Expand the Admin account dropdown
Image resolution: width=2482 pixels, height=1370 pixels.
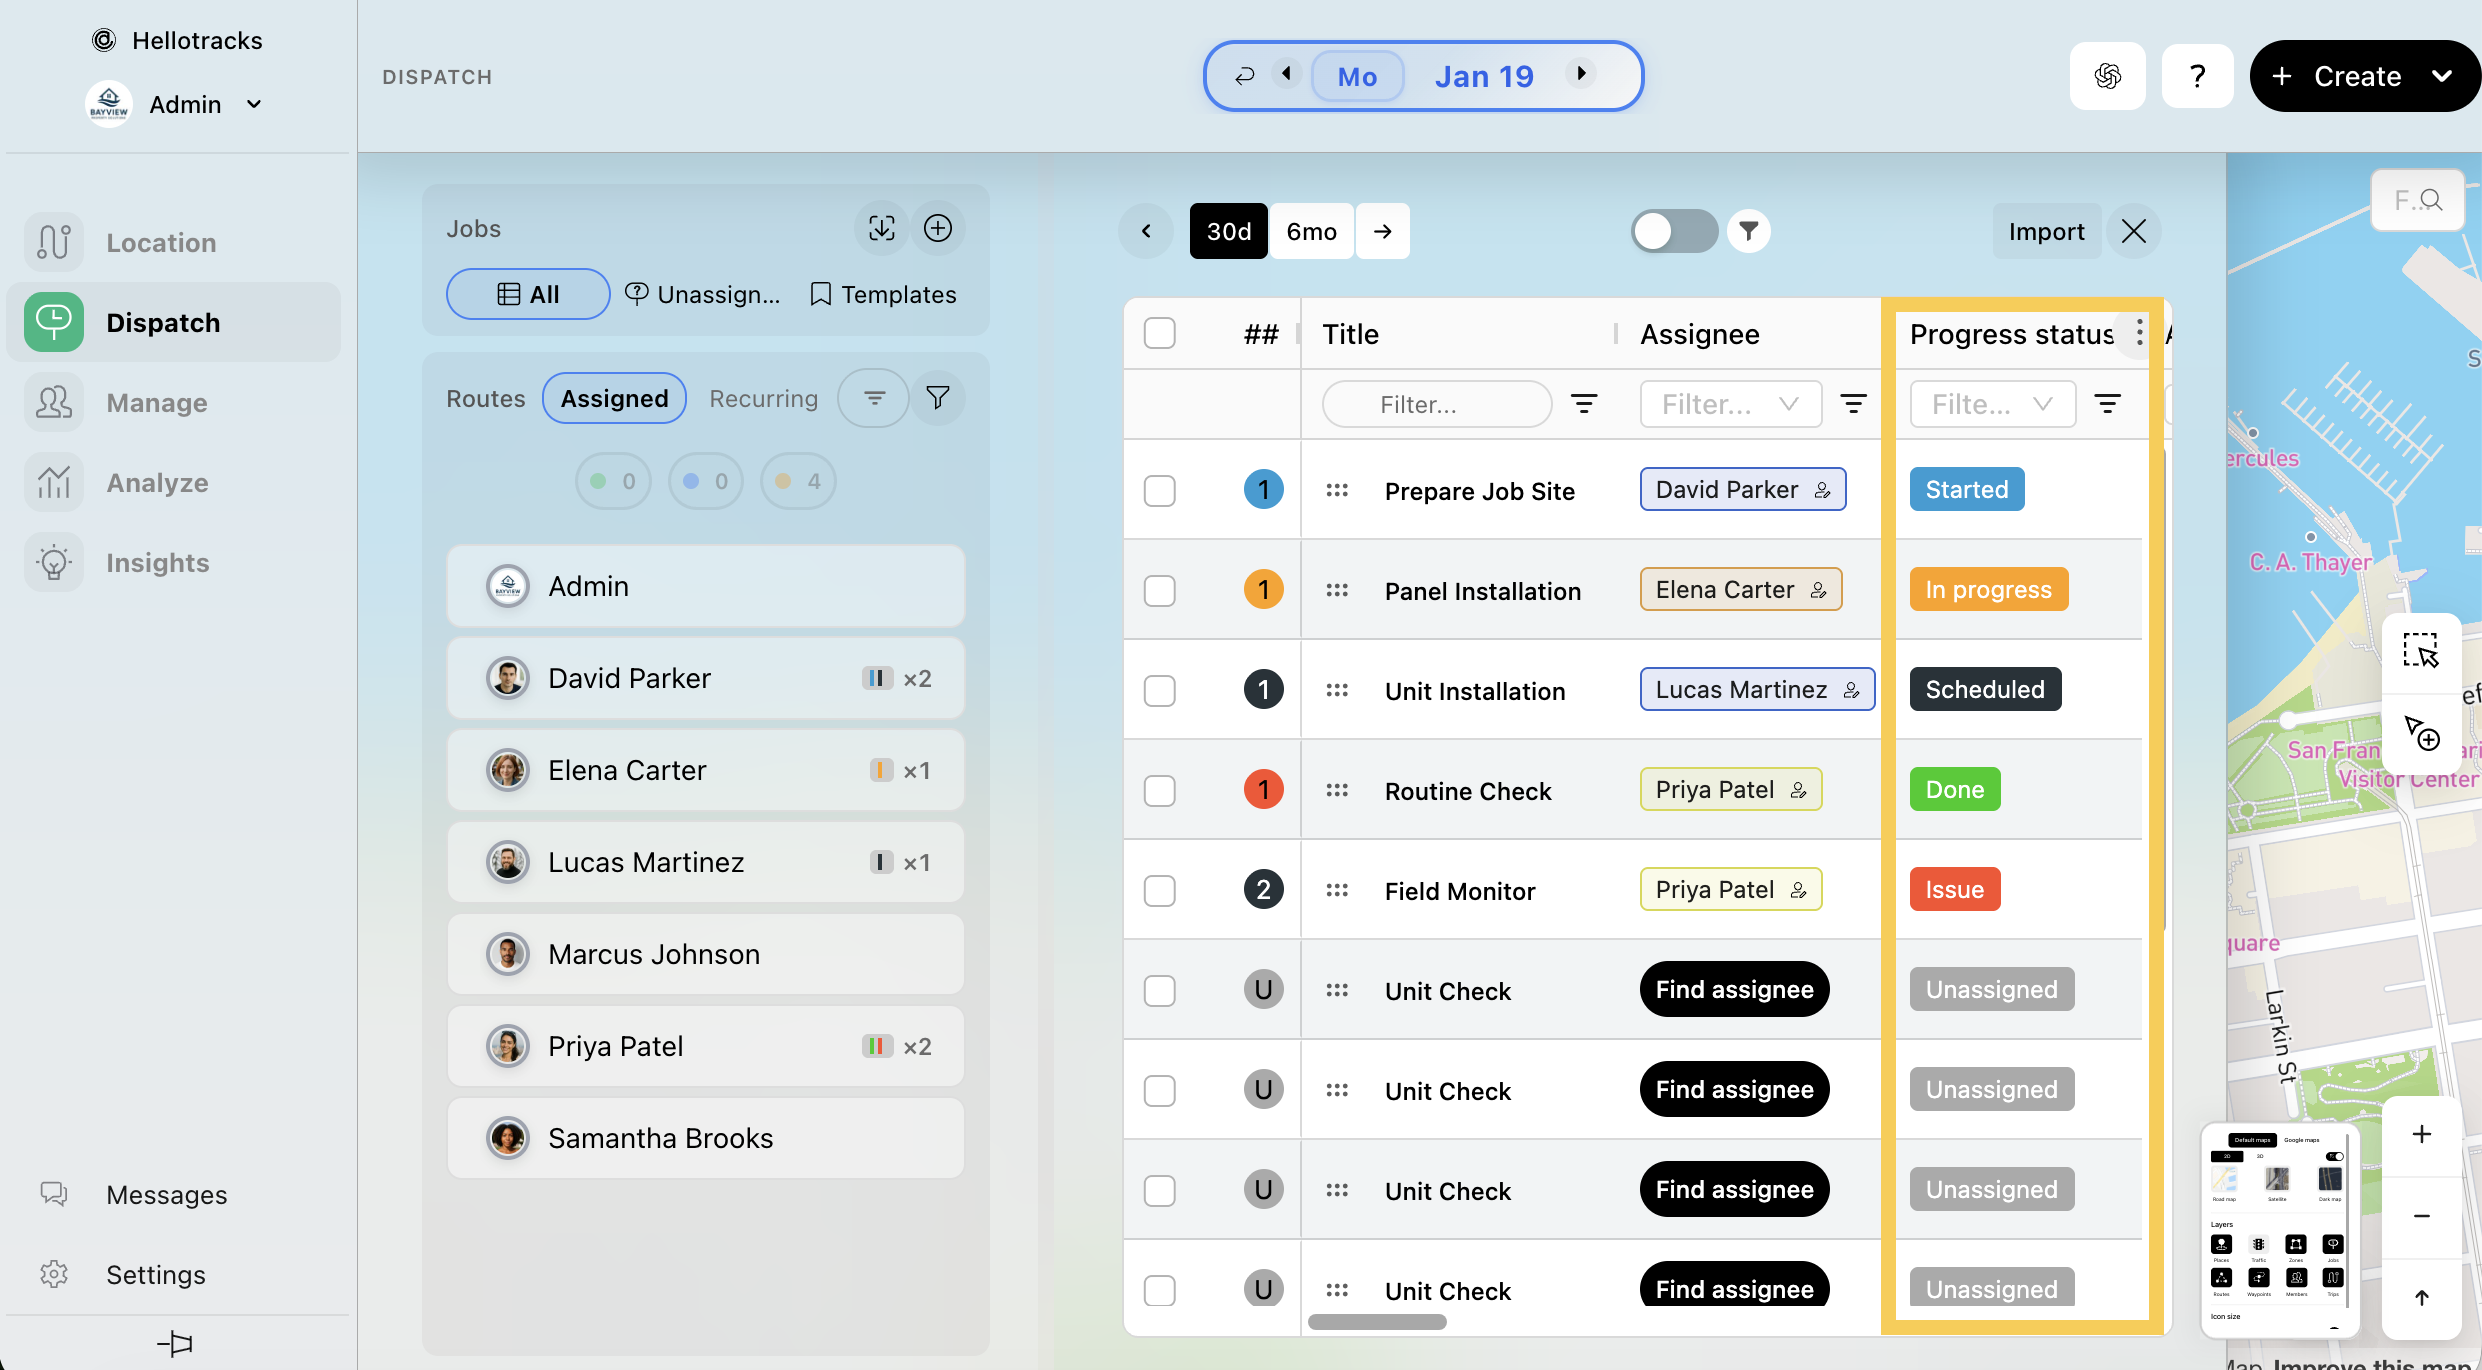pos(254,104)
